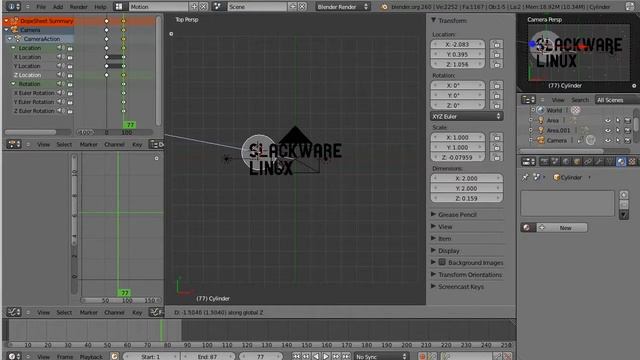Click the End: 87 frame field
Viewport: 640px width, 360px height.
pos(207,356)
